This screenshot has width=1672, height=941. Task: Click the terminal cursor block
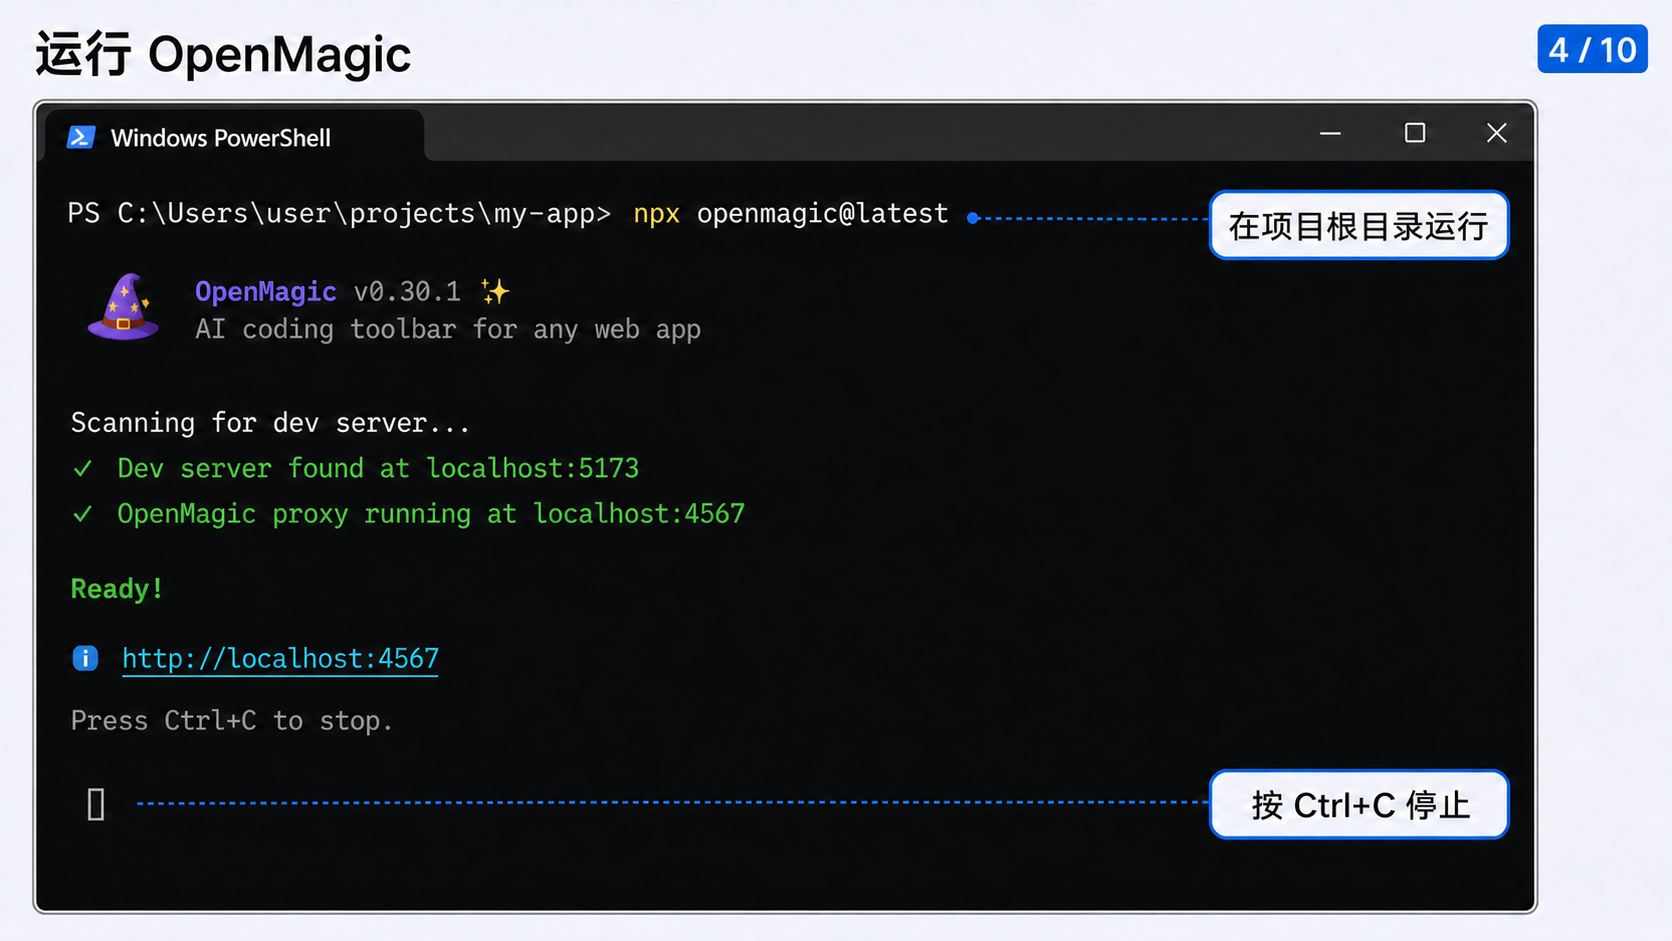coord(96,804)
